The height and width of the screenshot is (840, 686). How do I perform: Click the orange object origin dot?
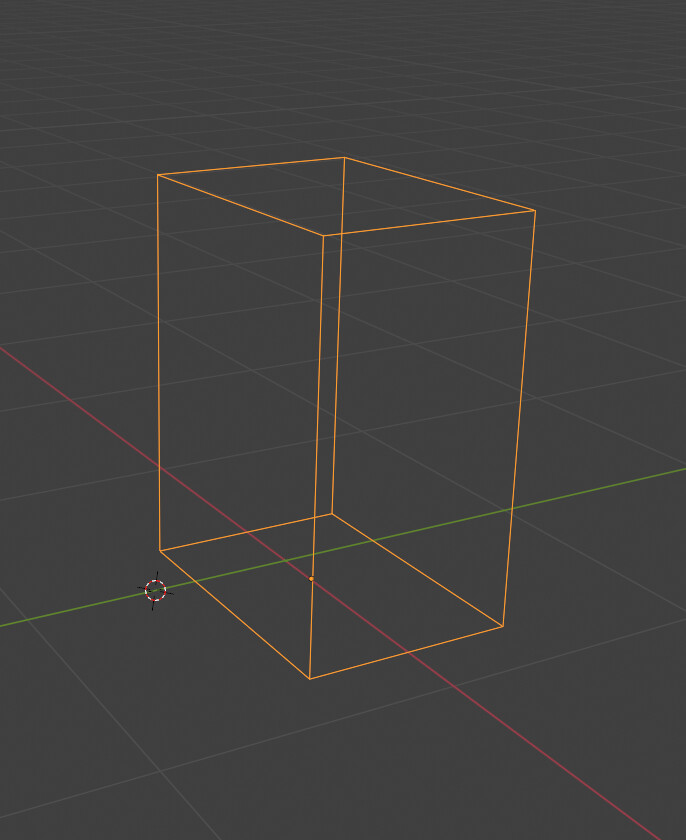pyautogui.click(x=312, y=579)
